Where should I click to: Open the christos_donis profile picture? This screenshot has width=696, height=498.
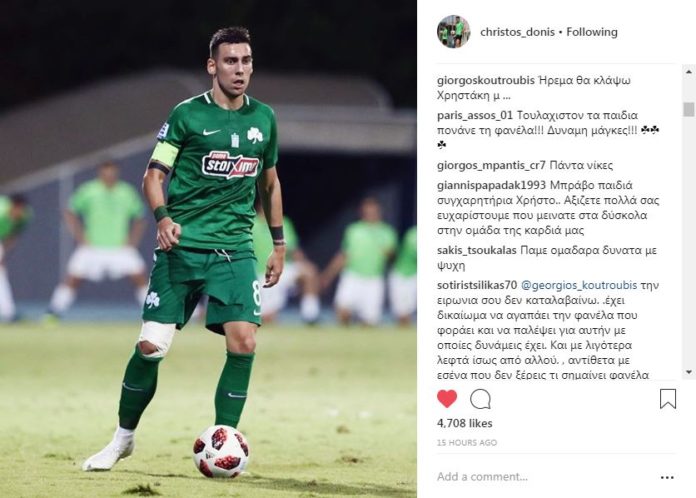453,32
